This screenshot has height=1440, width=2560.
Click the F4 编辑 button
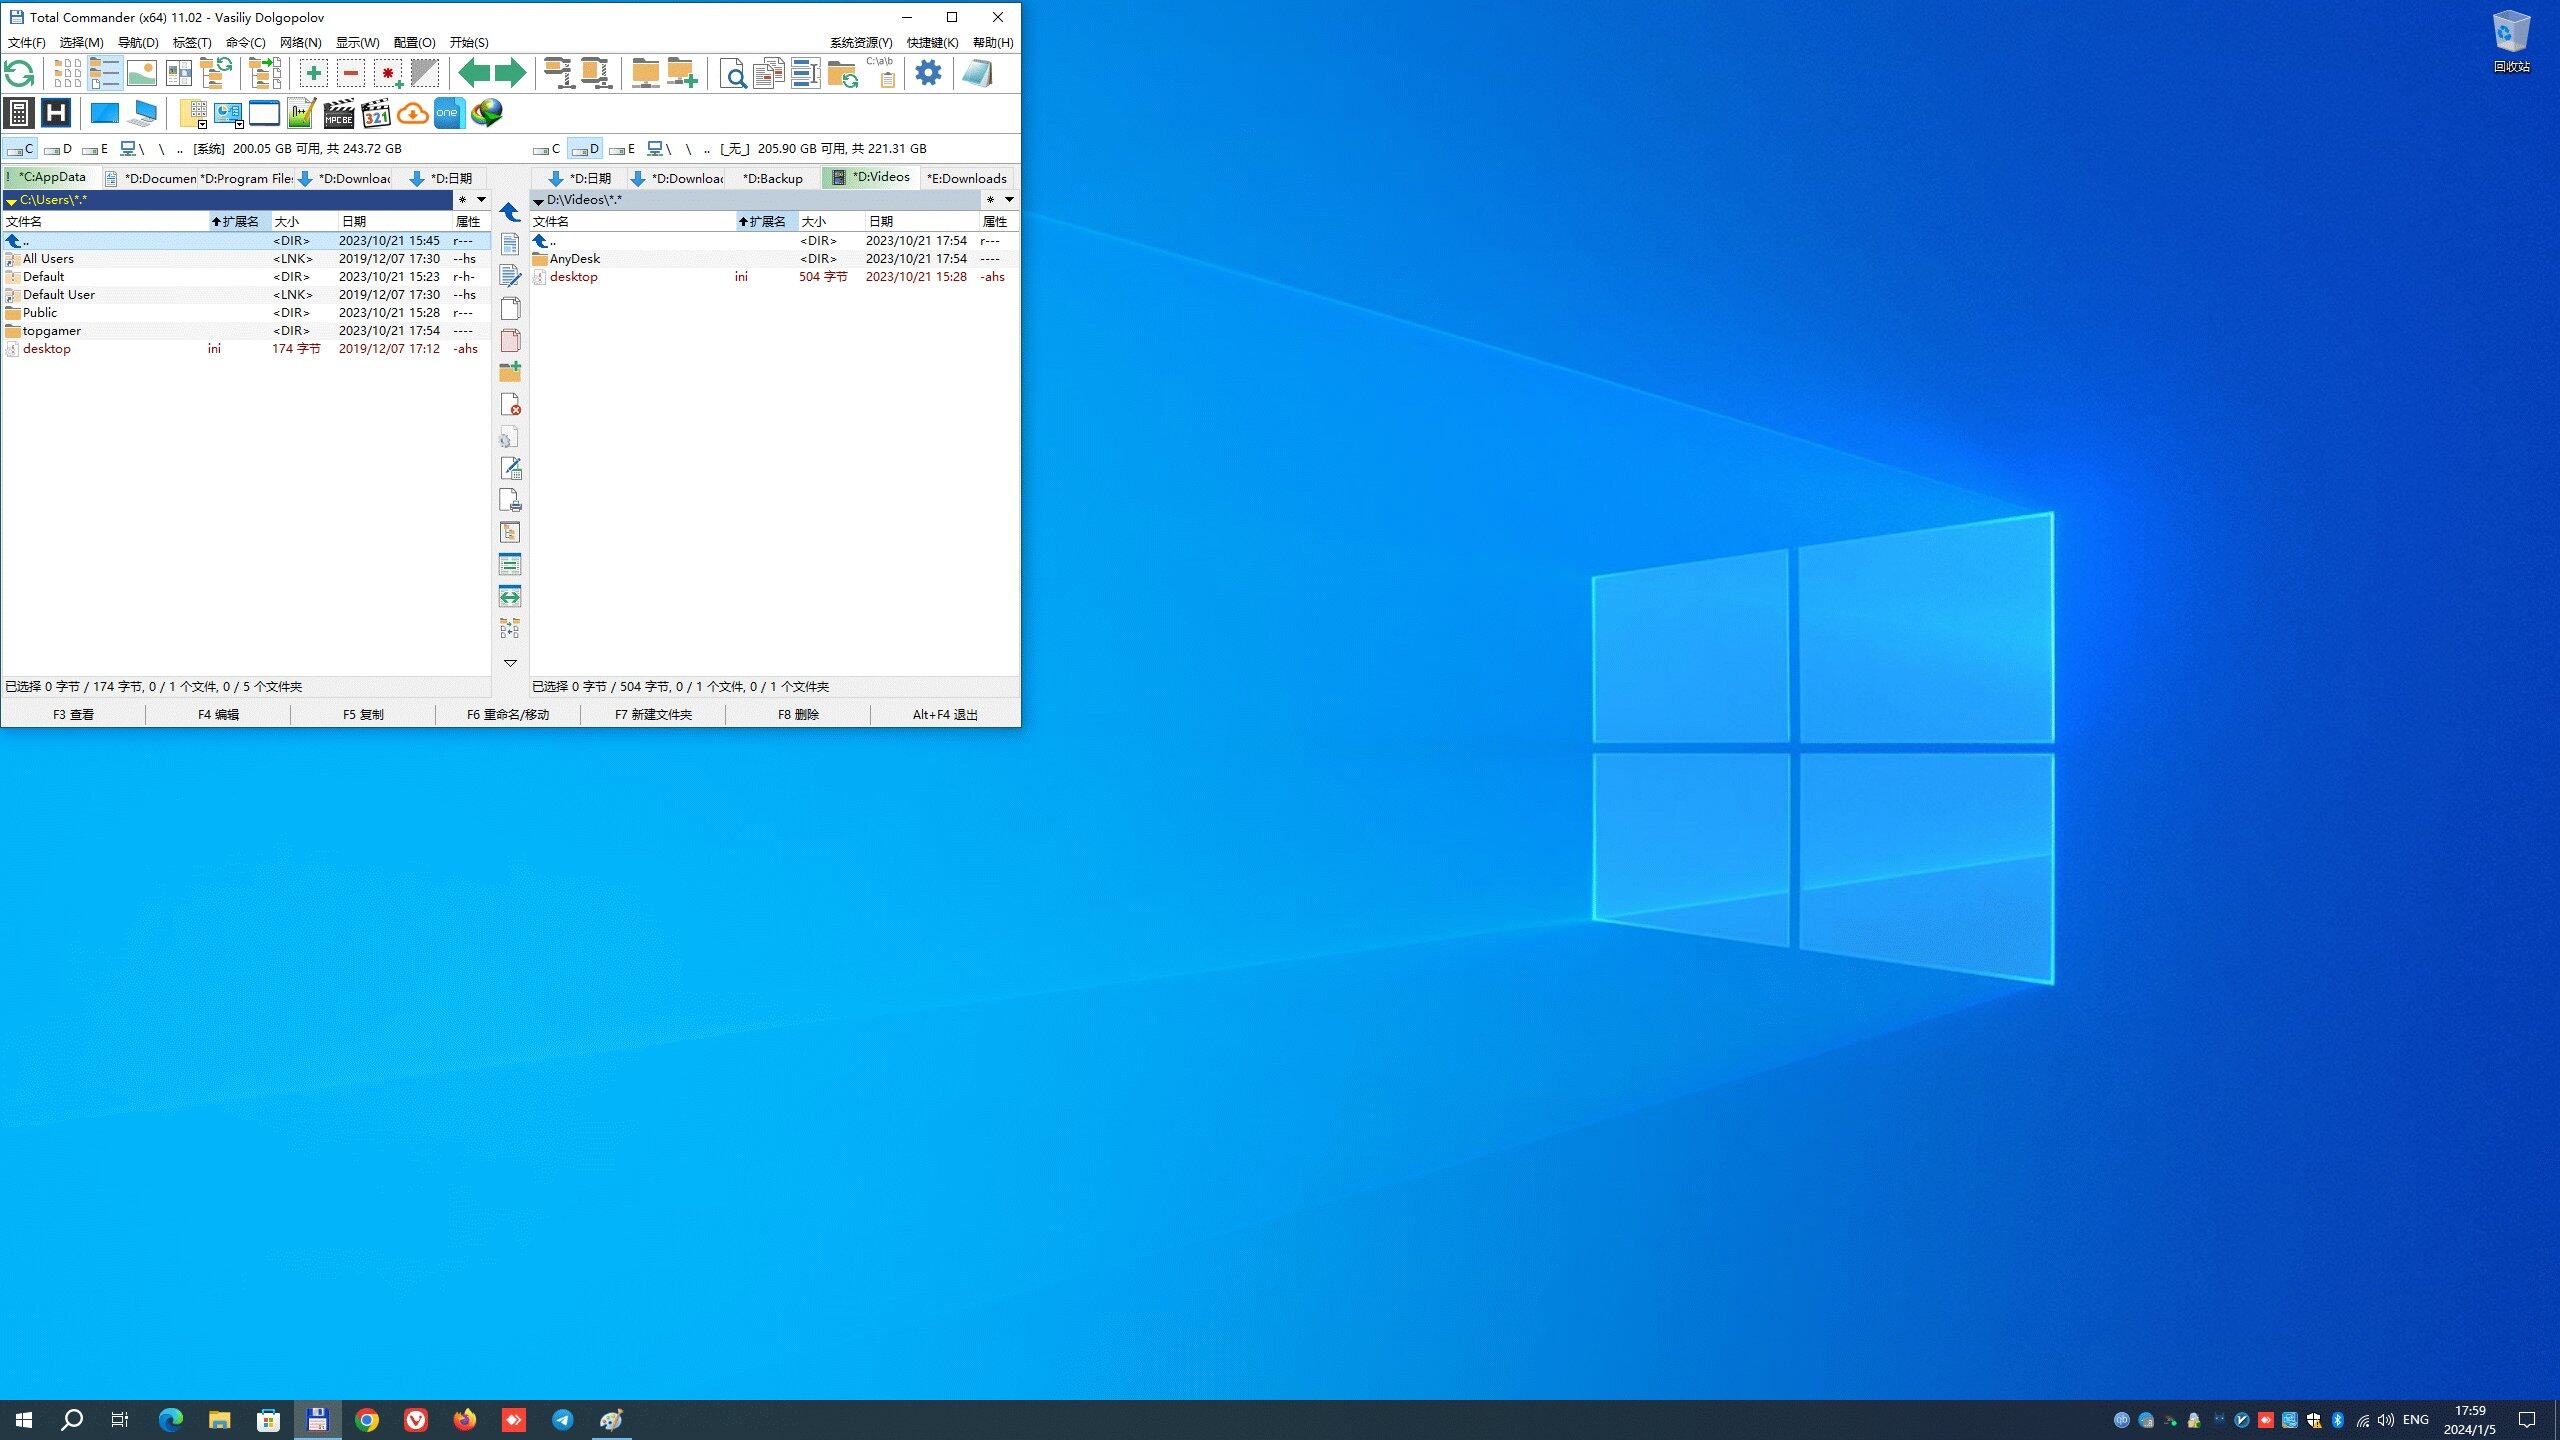click(x=218, y=714)
